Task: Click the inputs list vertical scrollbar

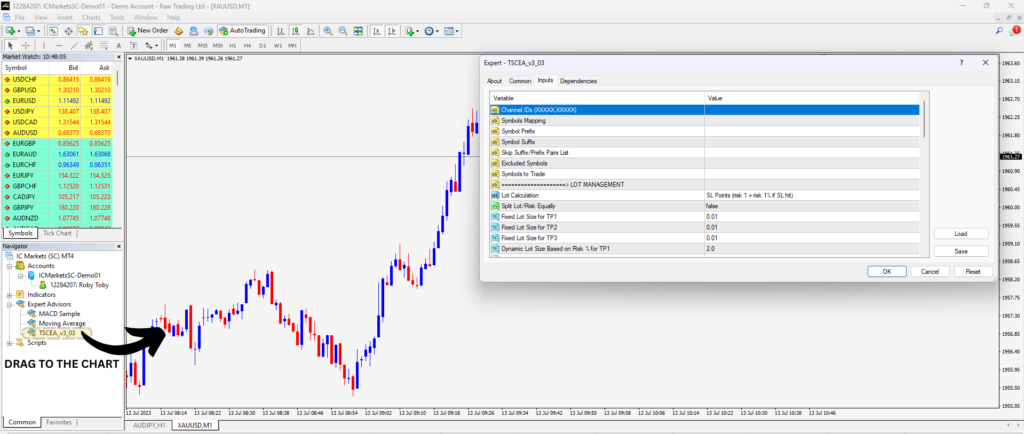Action: 923,173
